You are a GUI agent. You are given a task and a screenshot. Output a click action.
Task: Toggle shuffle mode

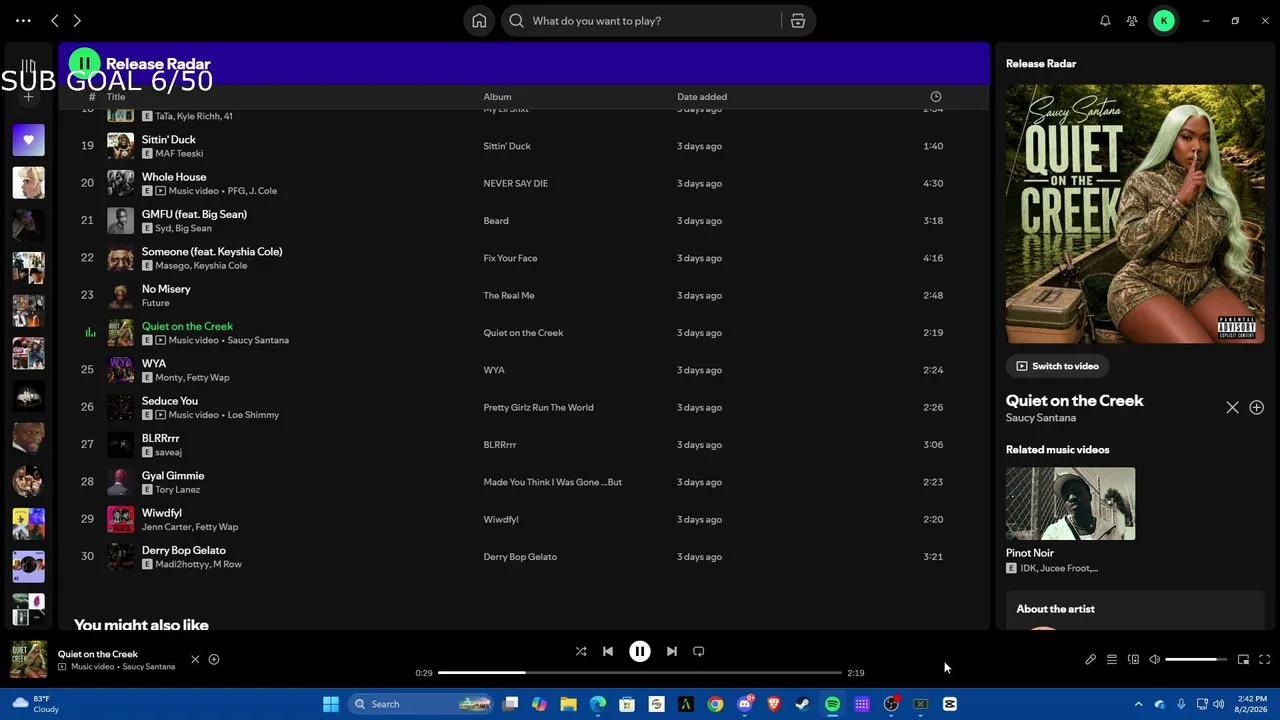(581, 651)
